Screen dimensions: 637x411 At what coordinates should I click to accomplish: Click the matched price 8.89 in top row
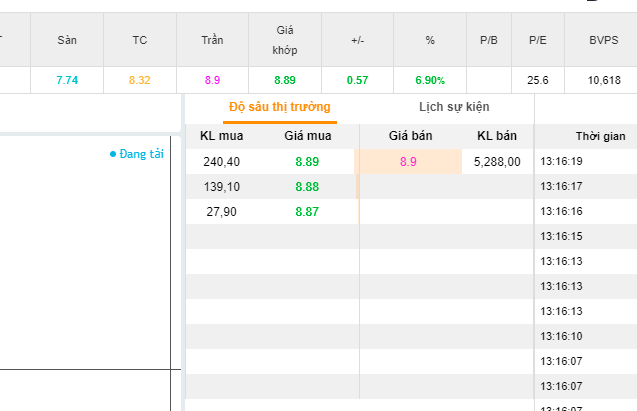pos(284,80)
